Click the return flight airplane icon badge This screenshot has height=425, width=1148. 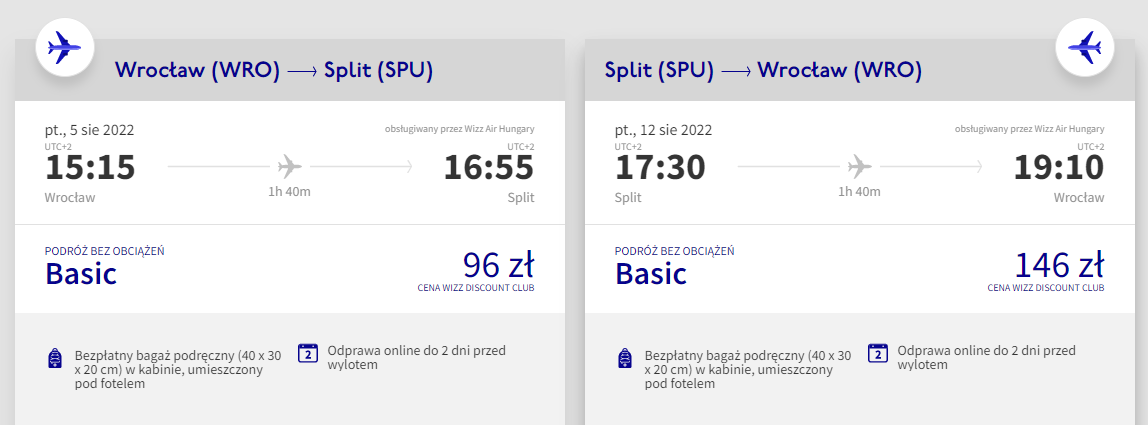click(1085, 45)
